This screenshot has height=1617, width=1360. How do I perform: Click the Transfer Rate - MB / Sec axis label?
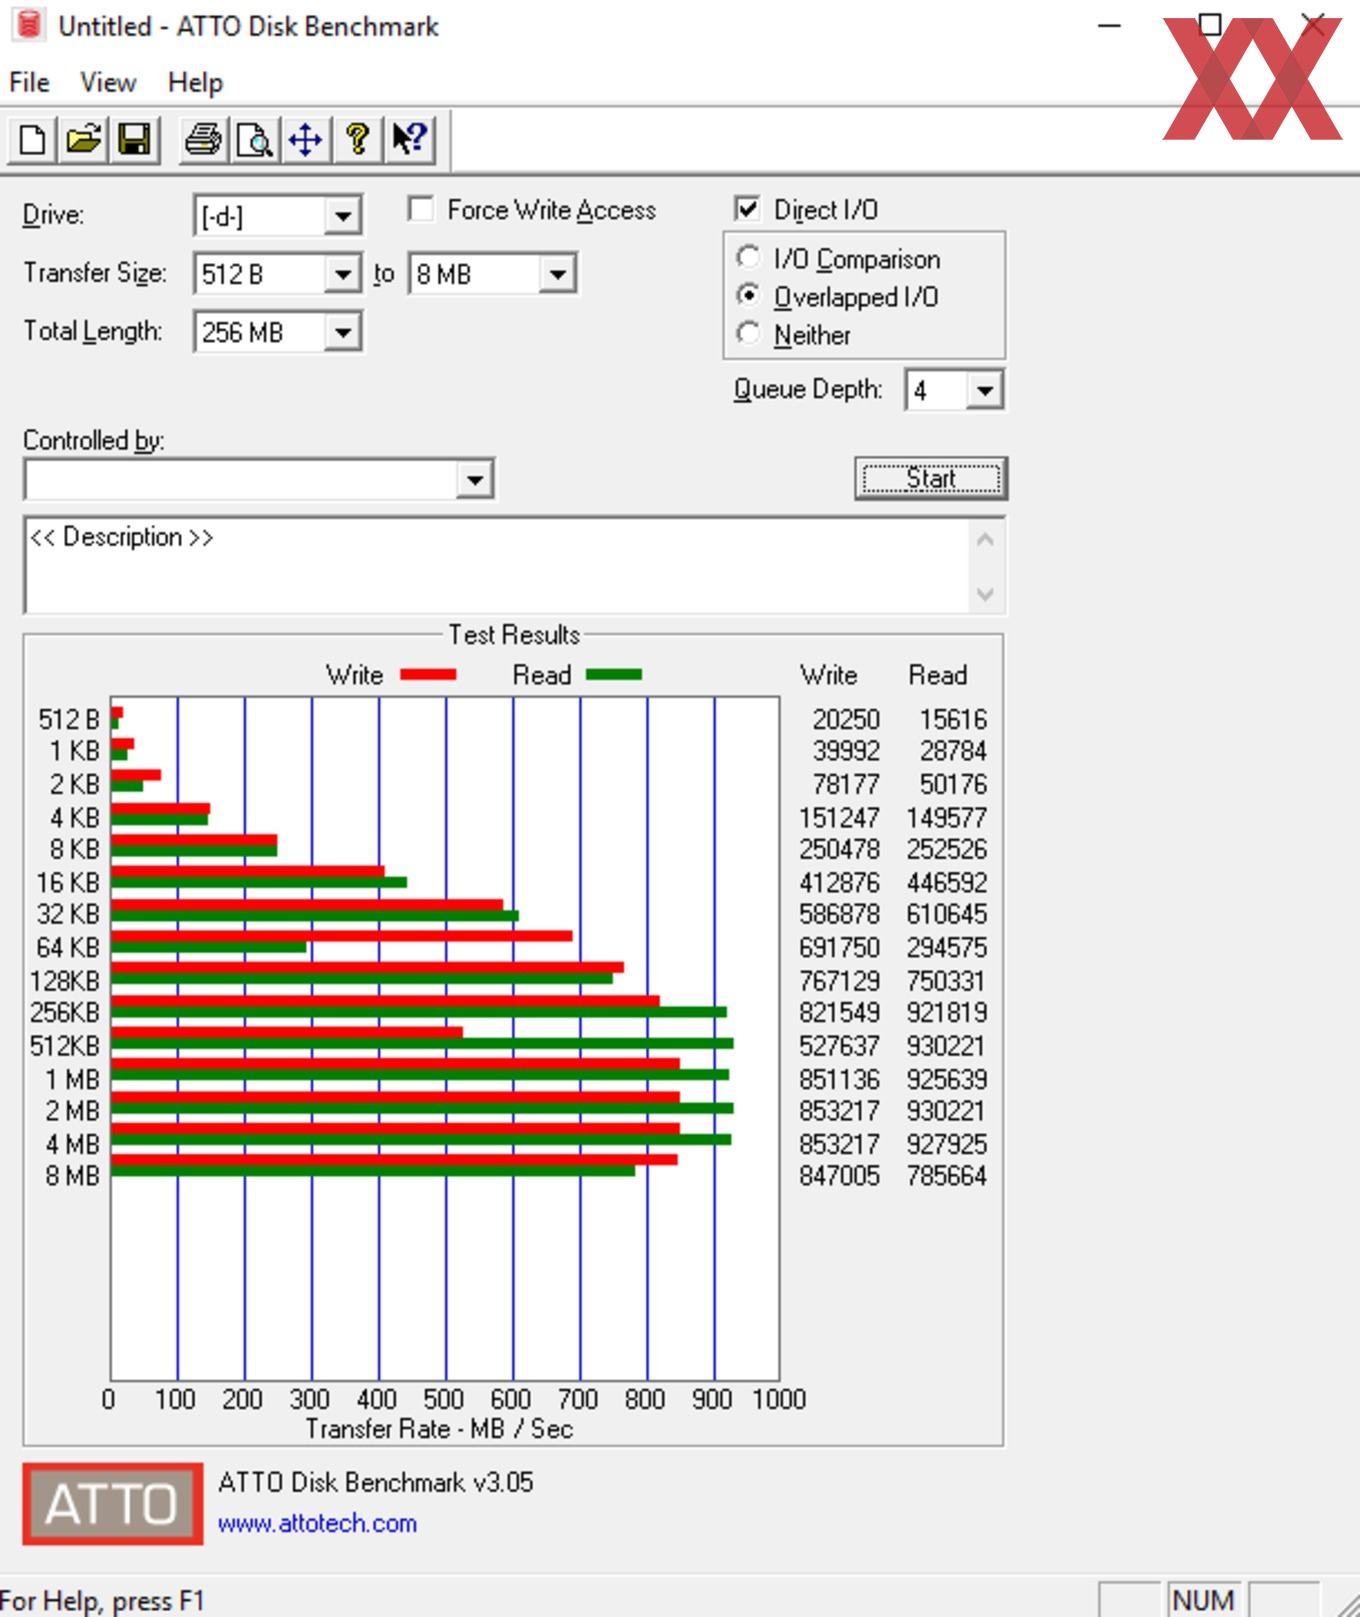coord(439,1428)
